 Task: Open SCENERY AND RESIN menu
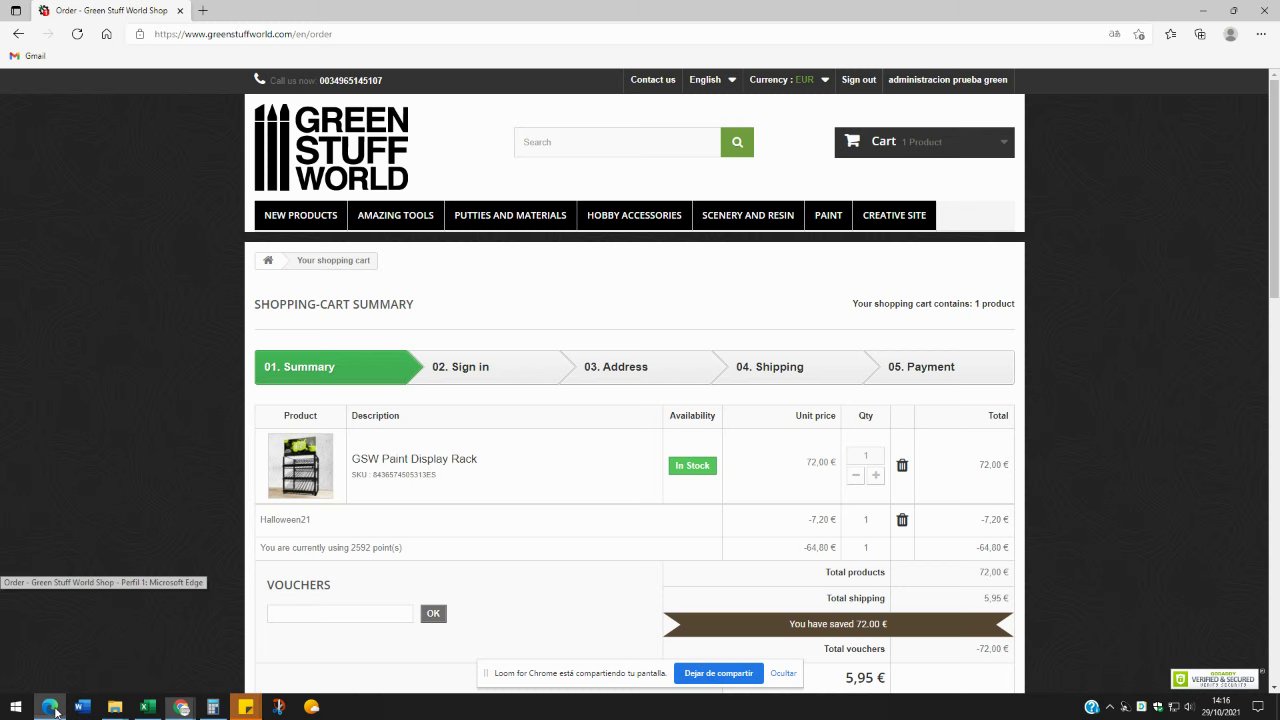coord(748,215)
